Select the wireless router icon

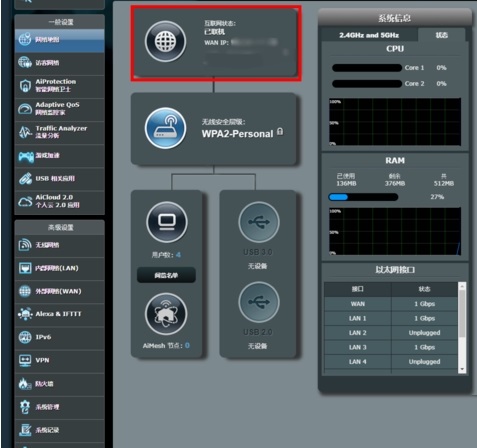click(x=165, y=128)
